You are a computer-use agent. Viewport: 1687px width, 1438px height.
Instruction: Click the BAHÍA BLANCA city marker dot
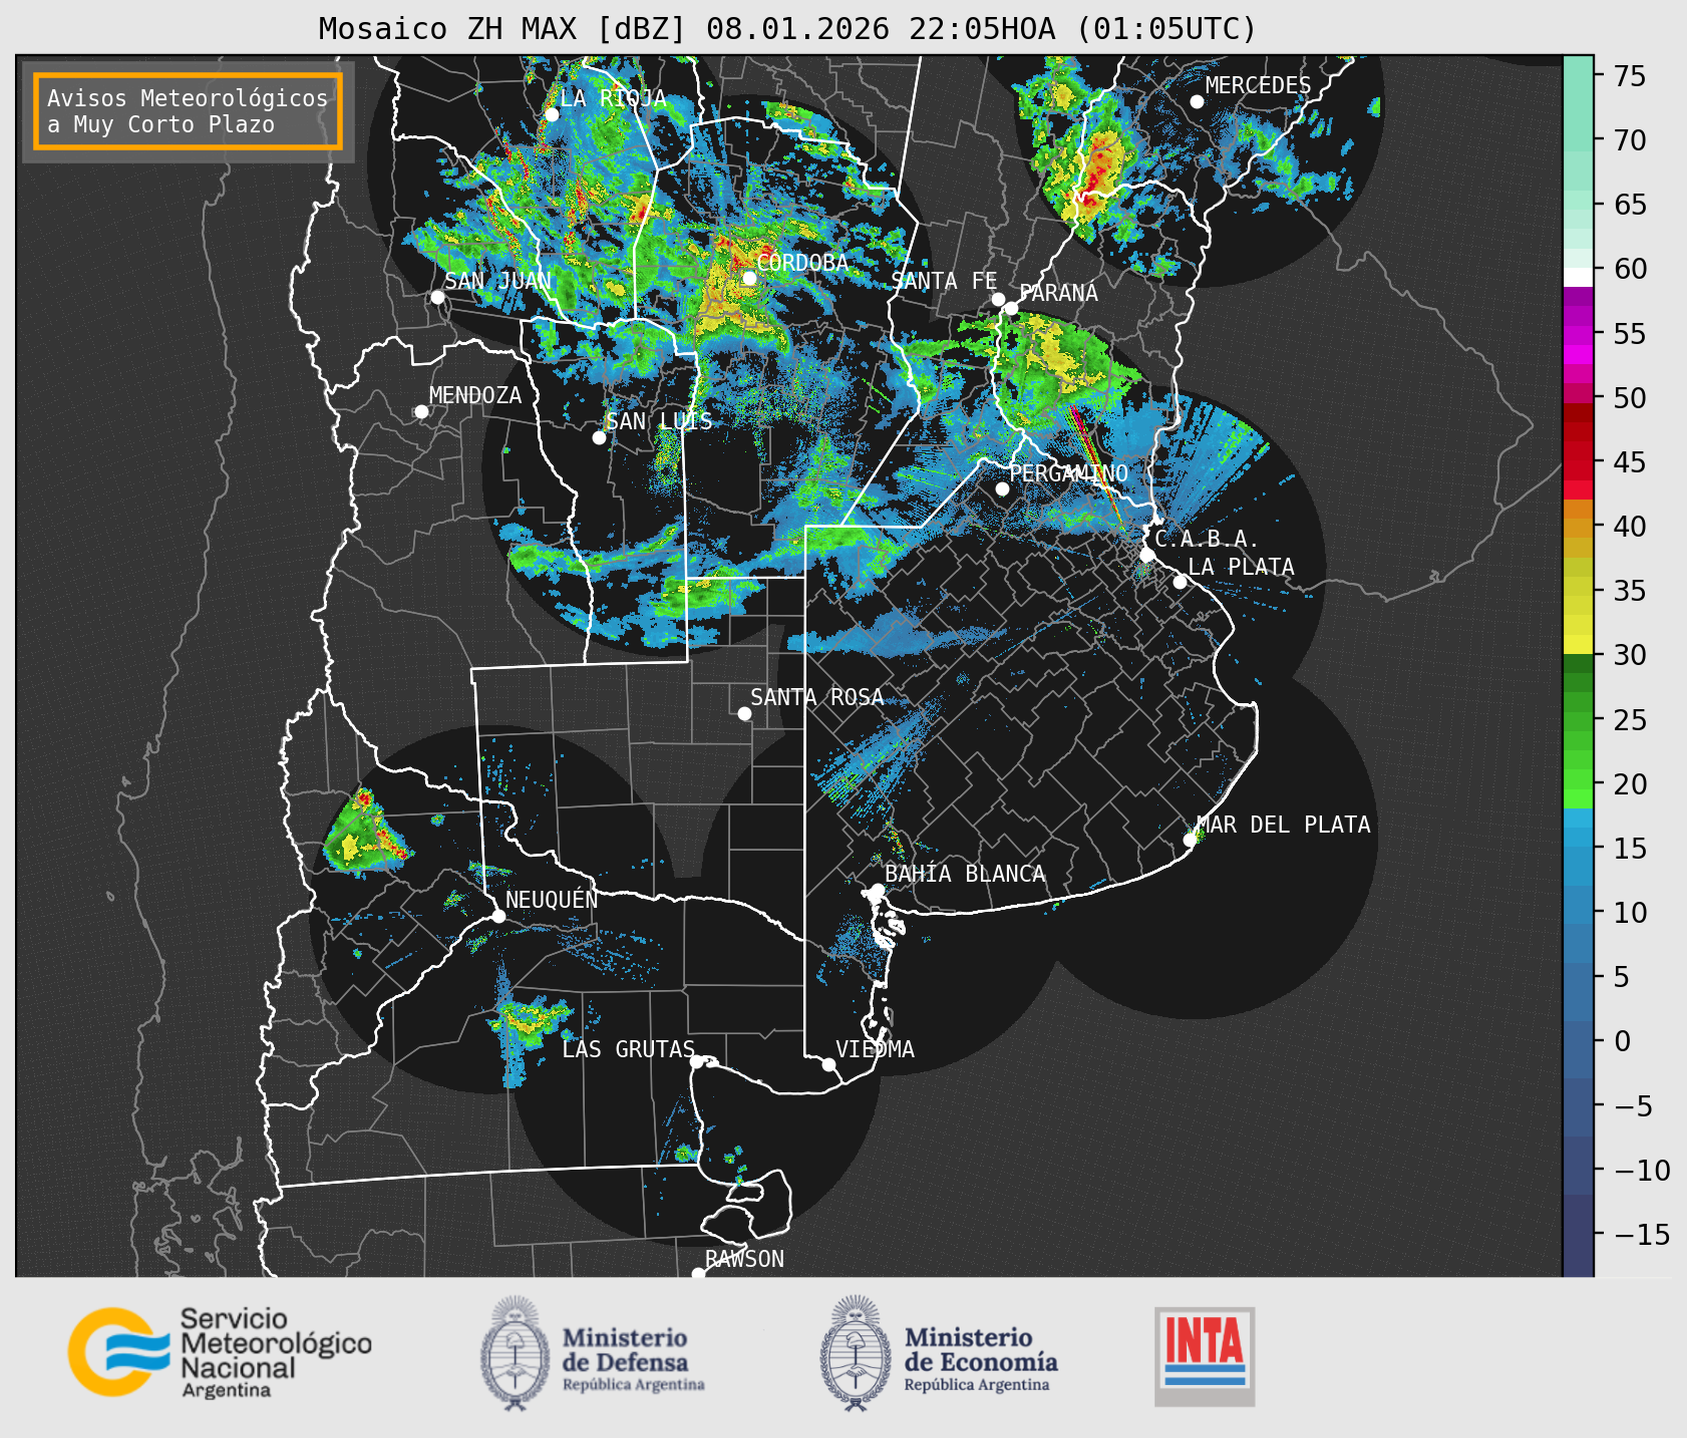click(x=877, y=890)
